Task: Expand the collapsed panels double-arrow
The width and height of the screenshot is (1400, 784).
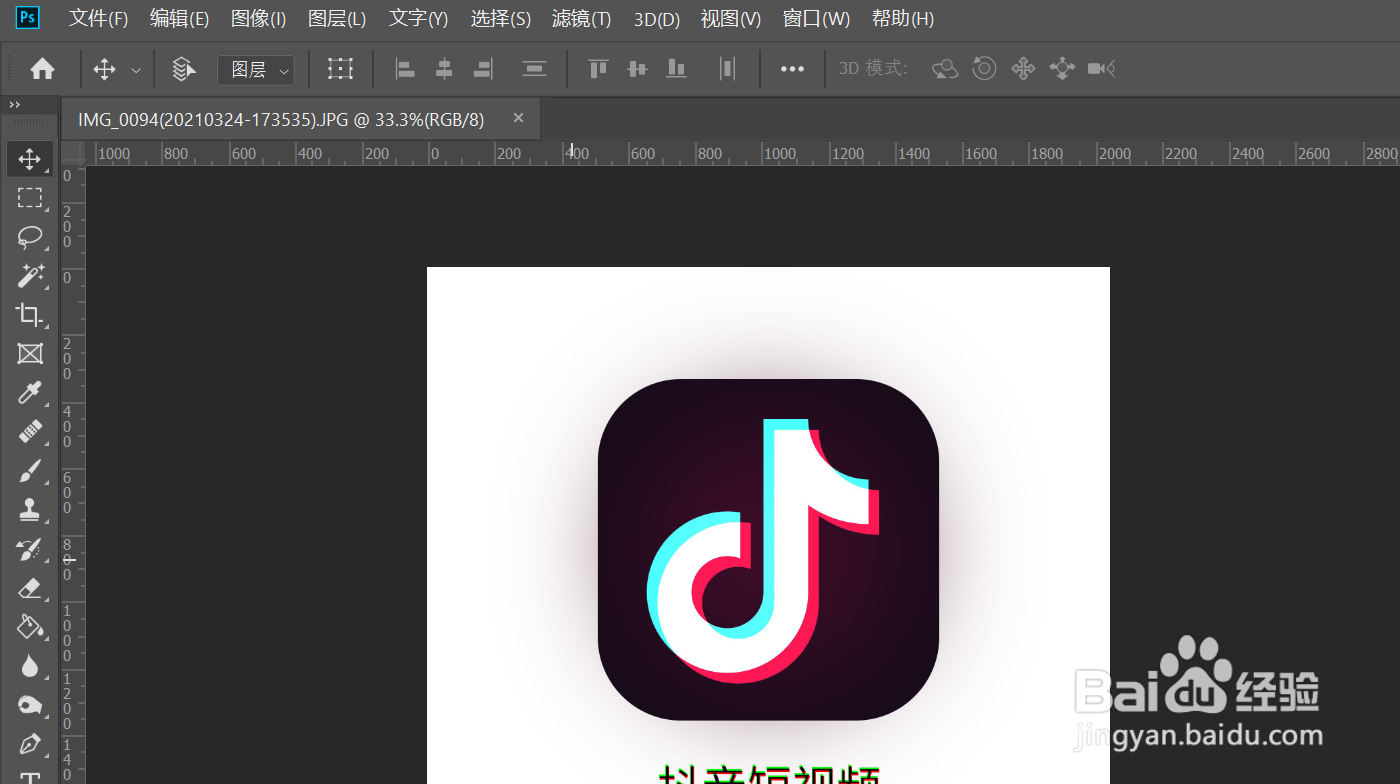Action: point(15,103)
